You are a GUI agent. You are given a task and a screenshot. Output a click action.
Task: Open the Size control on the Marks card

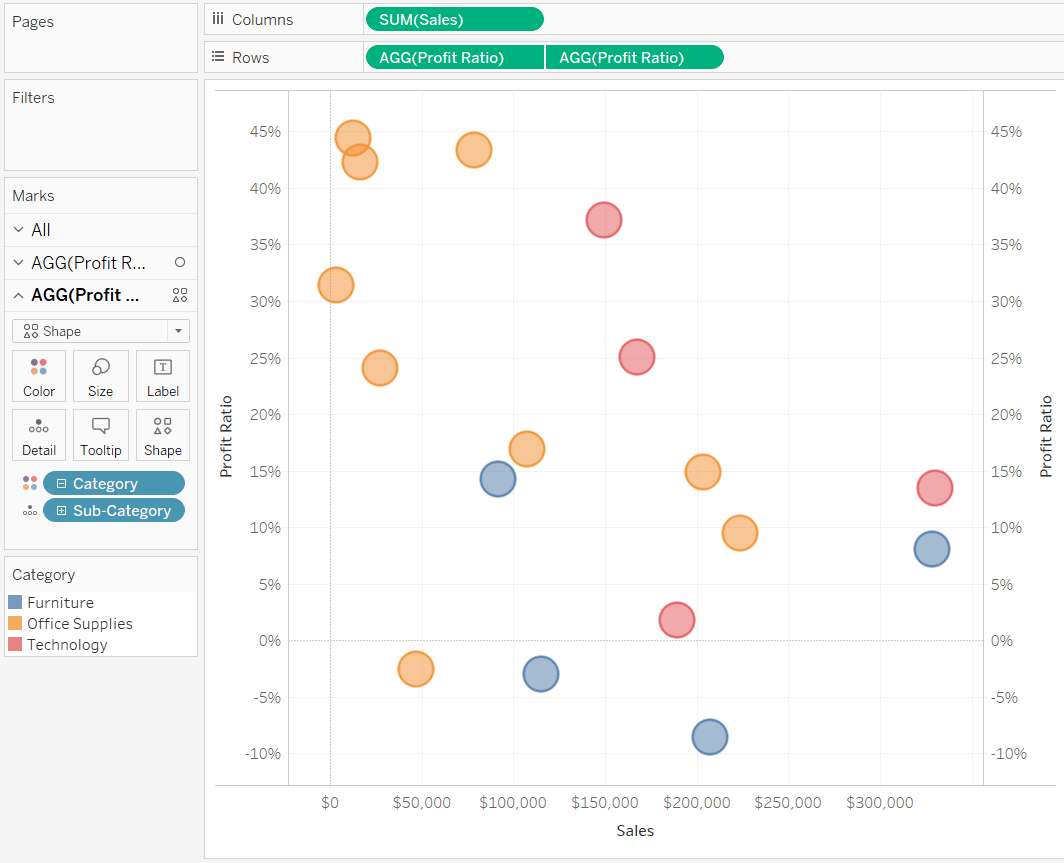pyautogui.click(x=100, y=376)
